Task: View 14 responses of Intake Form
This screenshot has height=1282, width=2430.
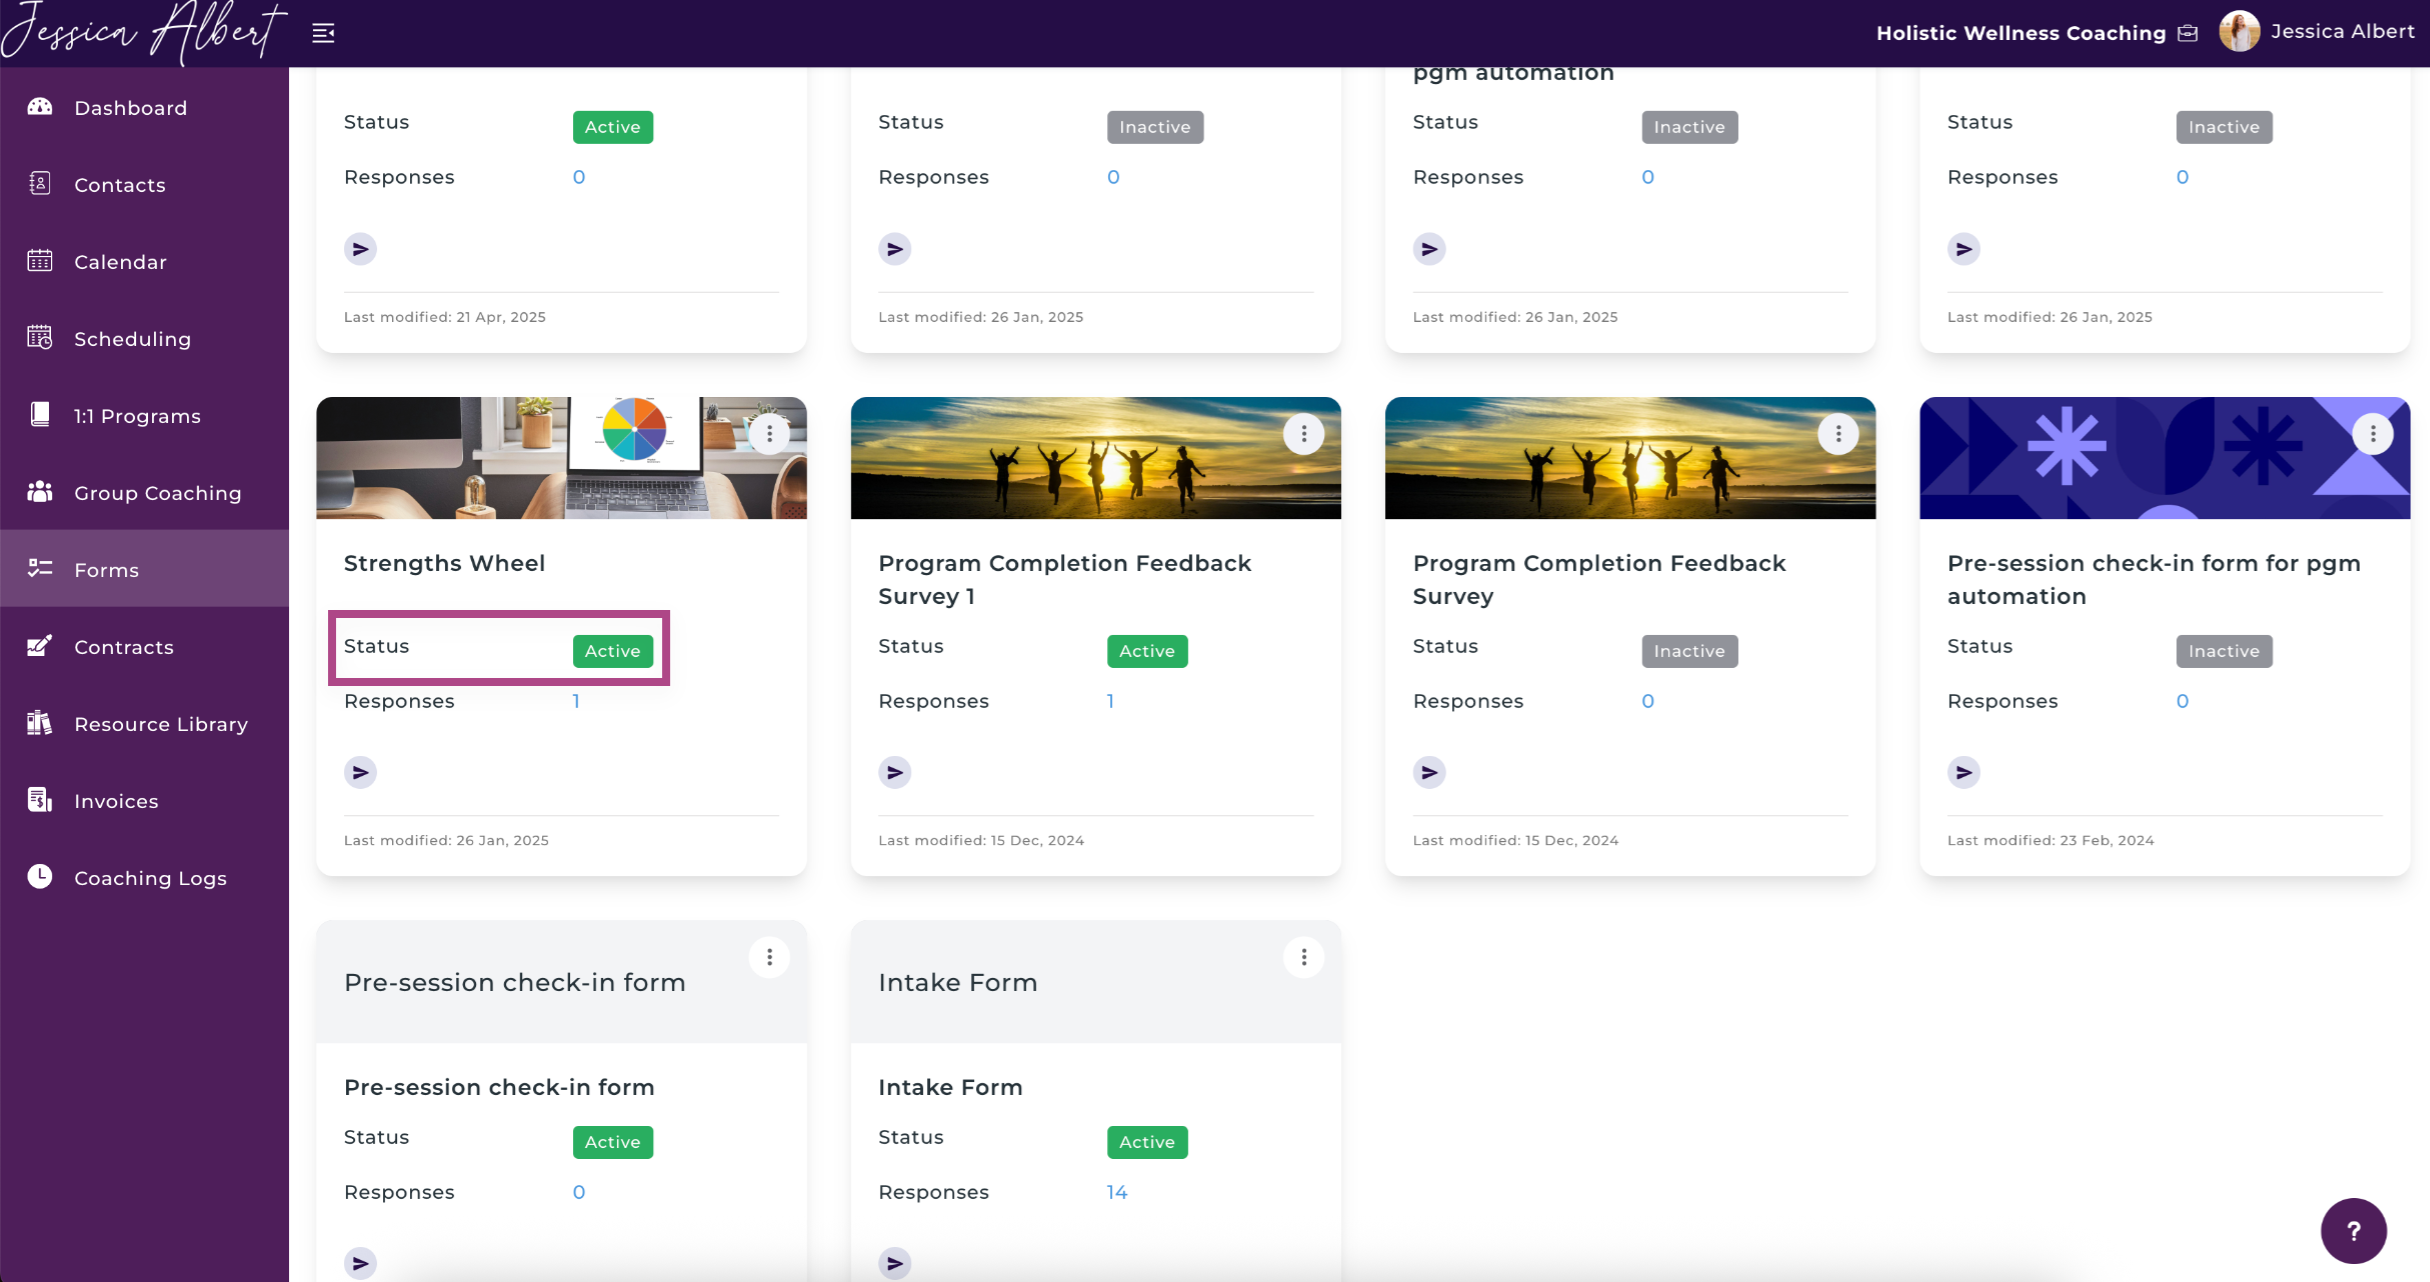Action: (1117, 1192)
